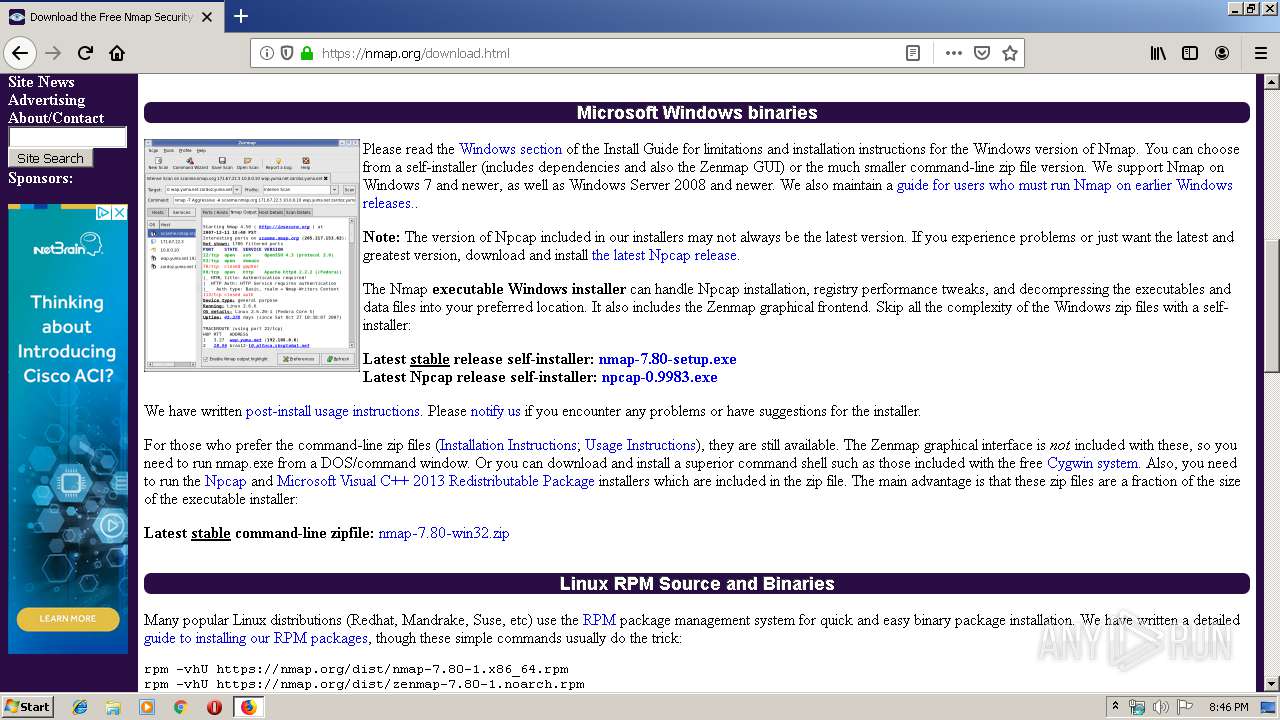Open the Advertising sidebar link

[x=46, y=100]
